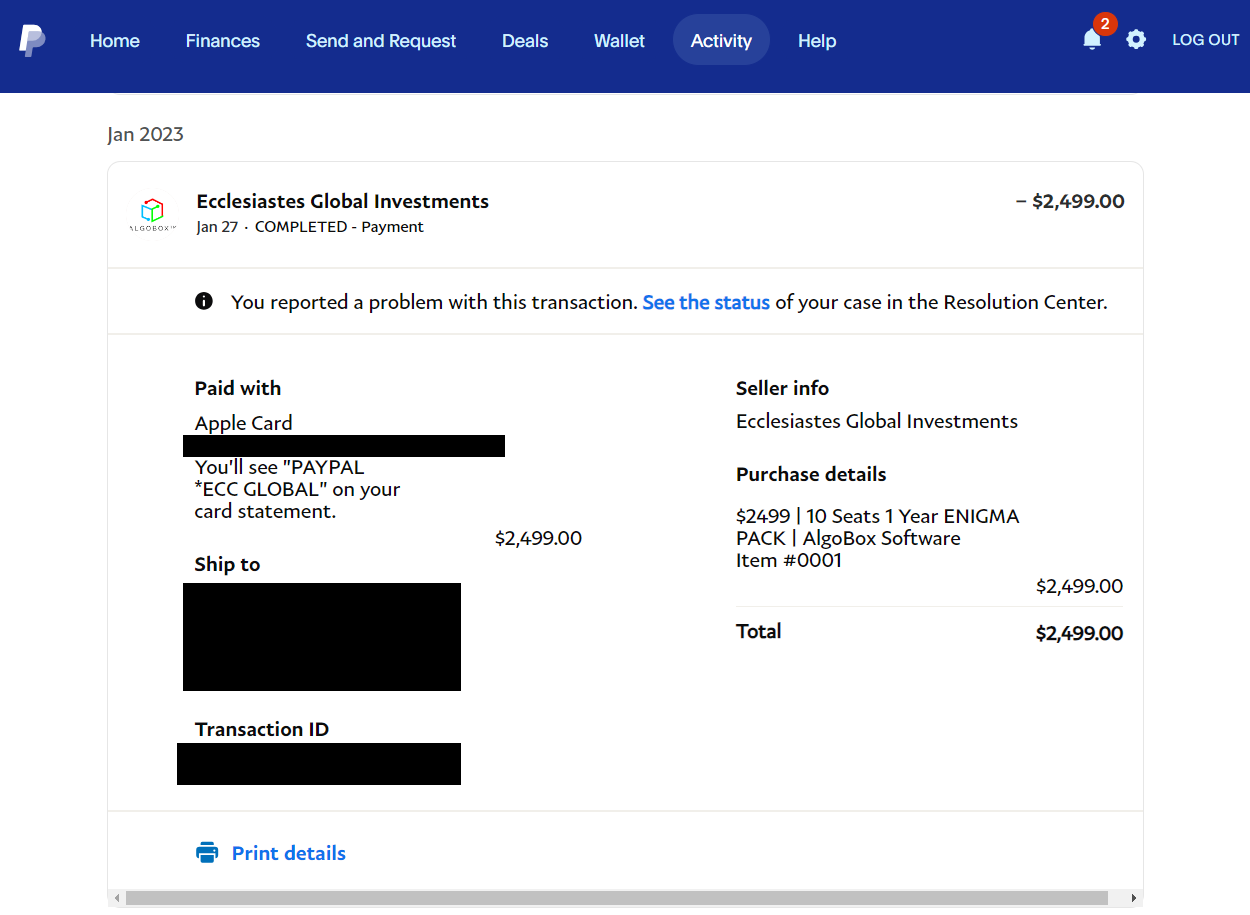Open the Finances menu item
Image resolution: width=1250 pixels, height=915 pixels.
point(223,41)
